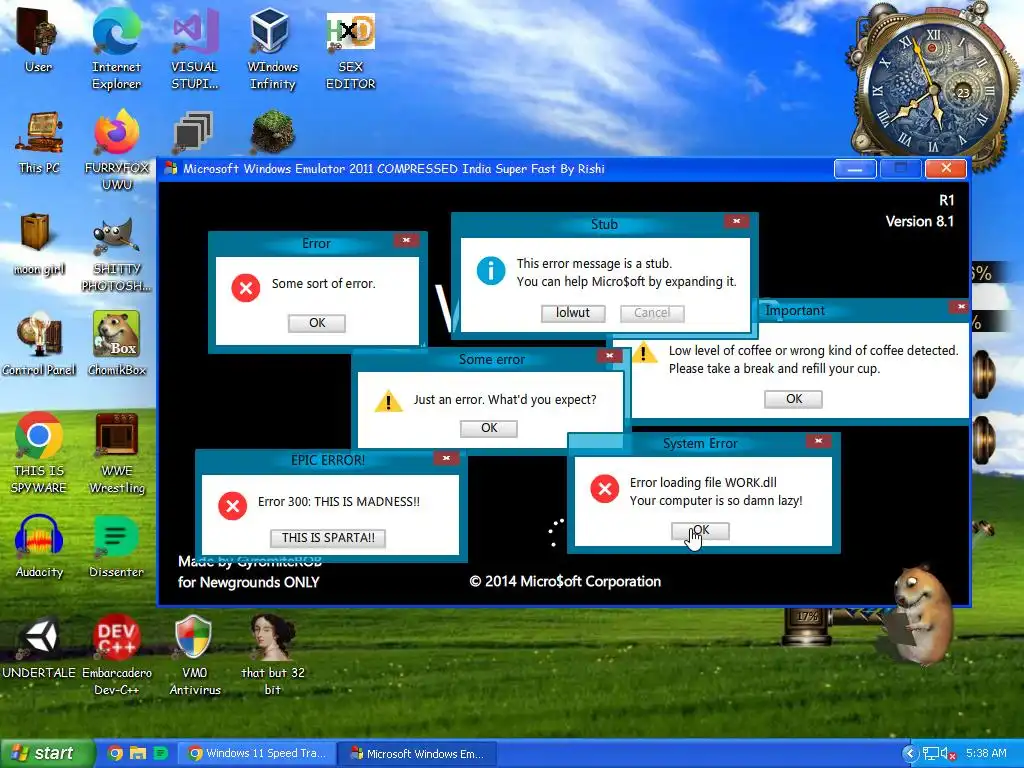Click the 'Version 8.1' text

(x=920, y=221)
